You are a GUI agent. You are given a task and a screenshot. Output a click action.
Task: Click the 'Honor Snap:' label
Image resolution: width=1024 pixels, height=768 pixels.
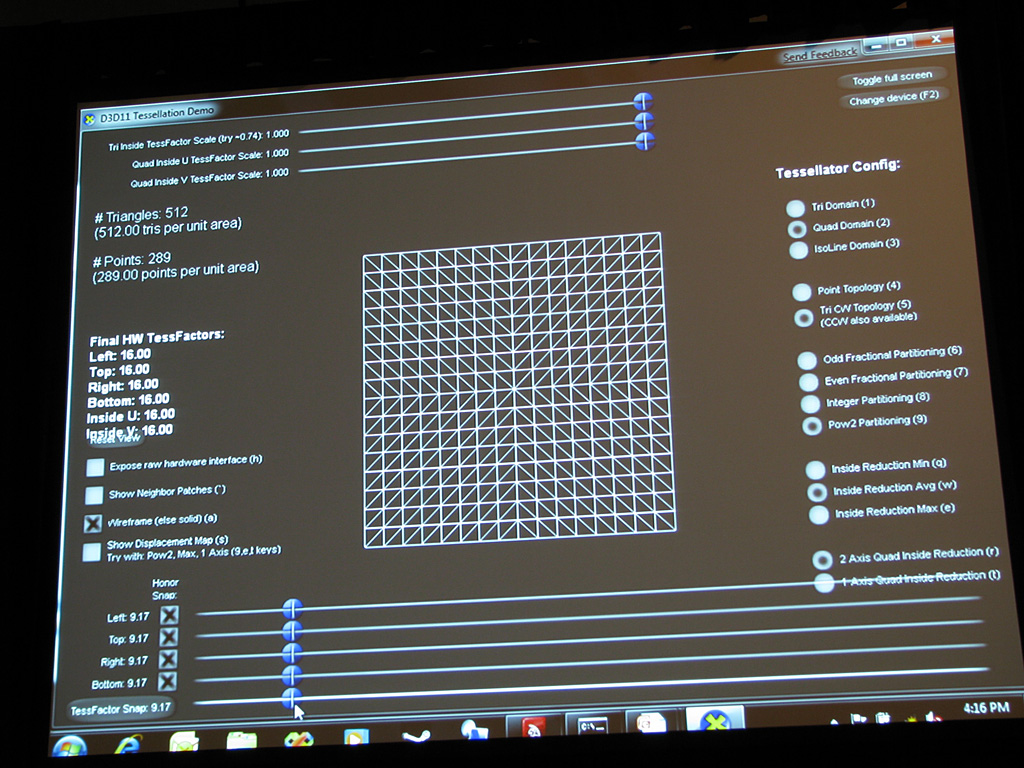165,588
